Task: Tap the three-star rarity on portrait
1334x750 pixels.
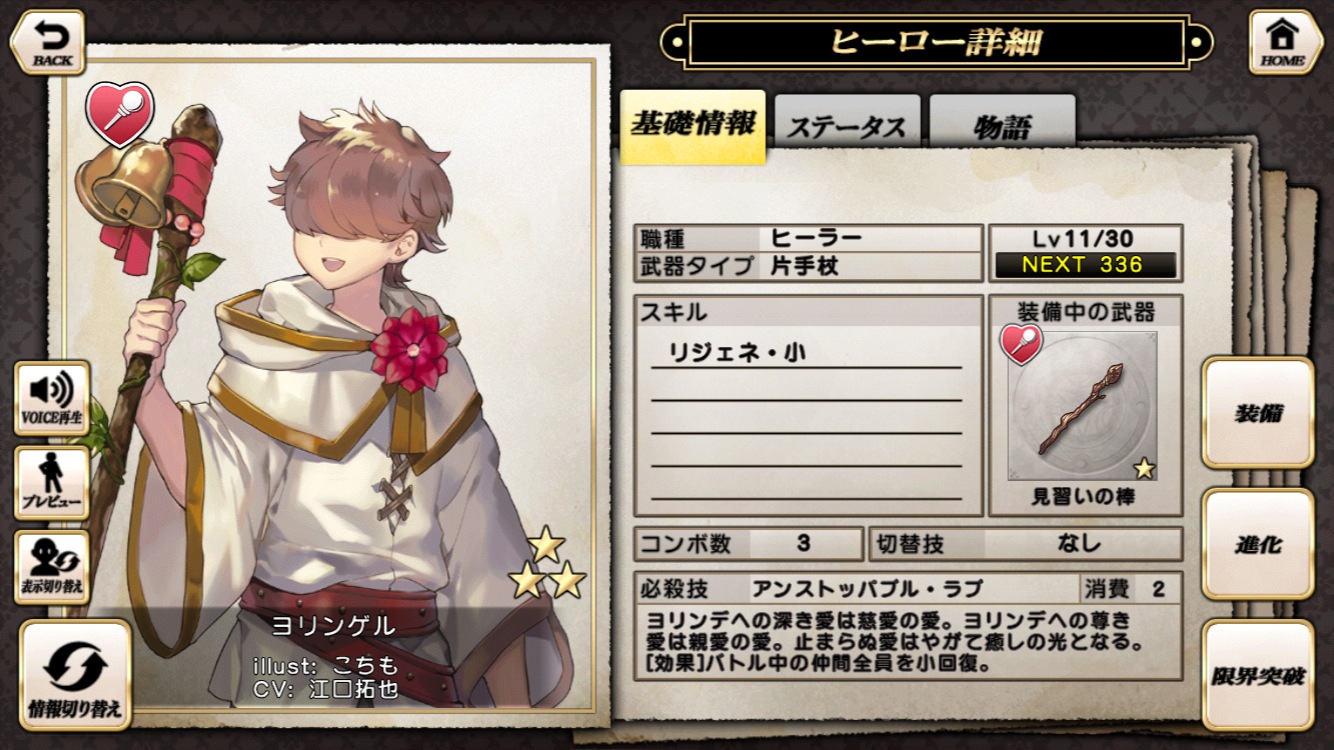Action: (x=546, y=564)
